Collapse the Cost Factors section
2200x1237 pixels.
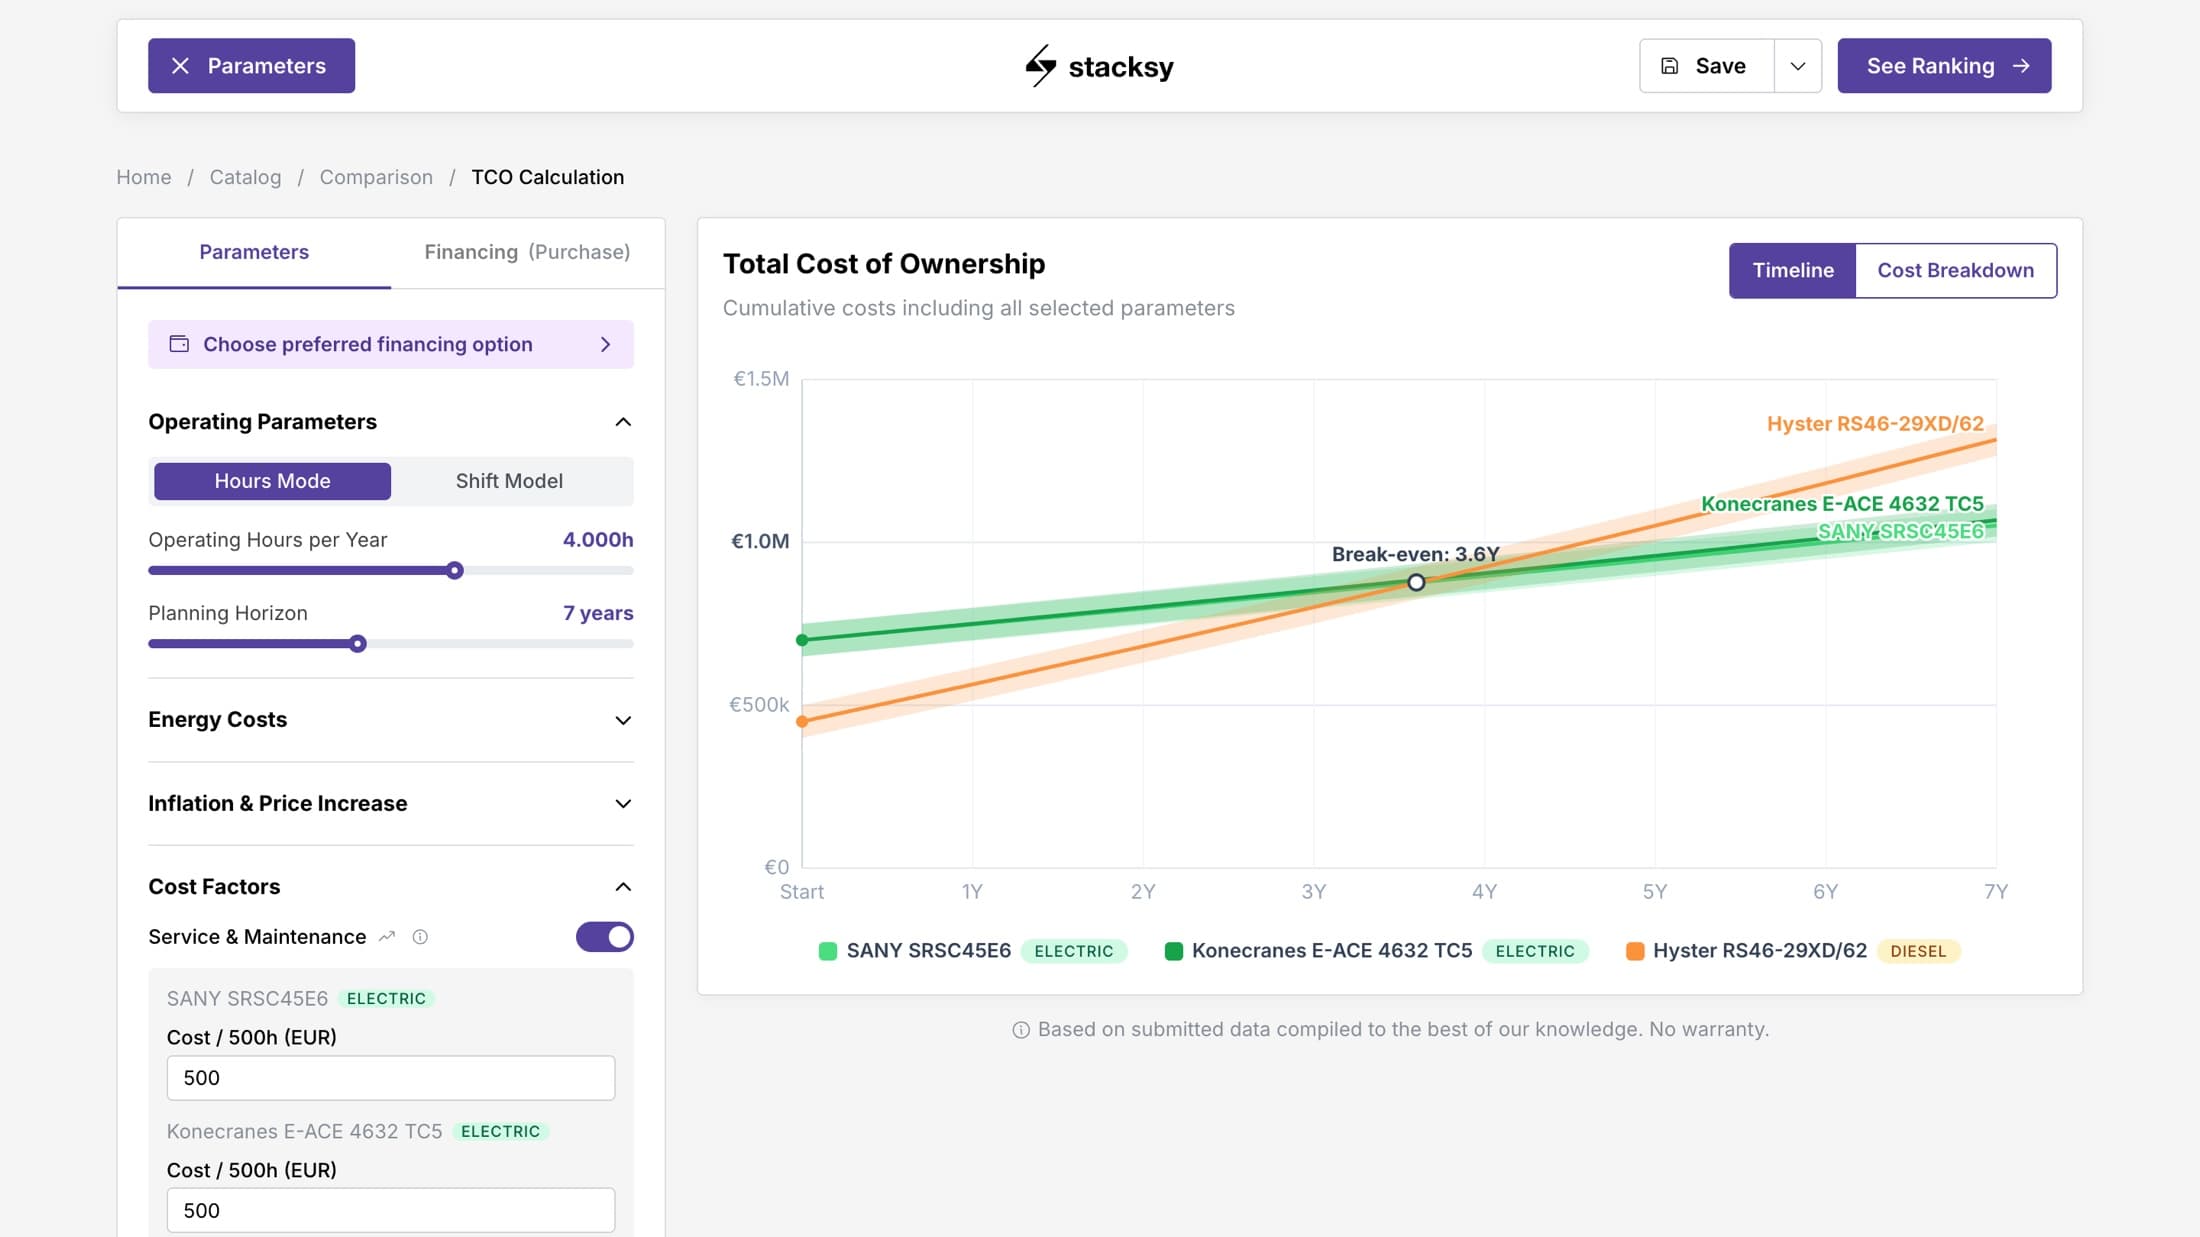[x=623, y=887]
